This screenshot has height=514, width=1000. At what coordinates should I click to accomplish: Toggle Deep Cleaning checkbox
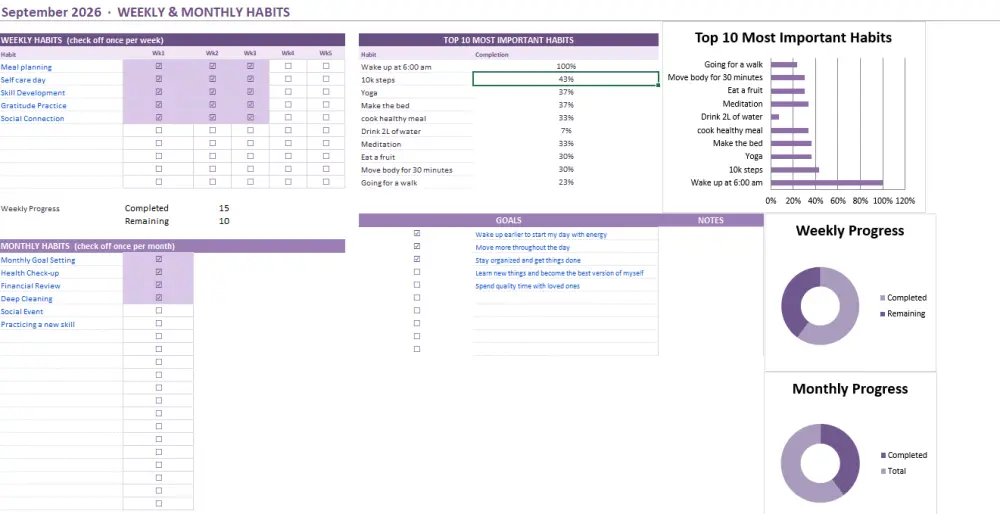(159, 298)
